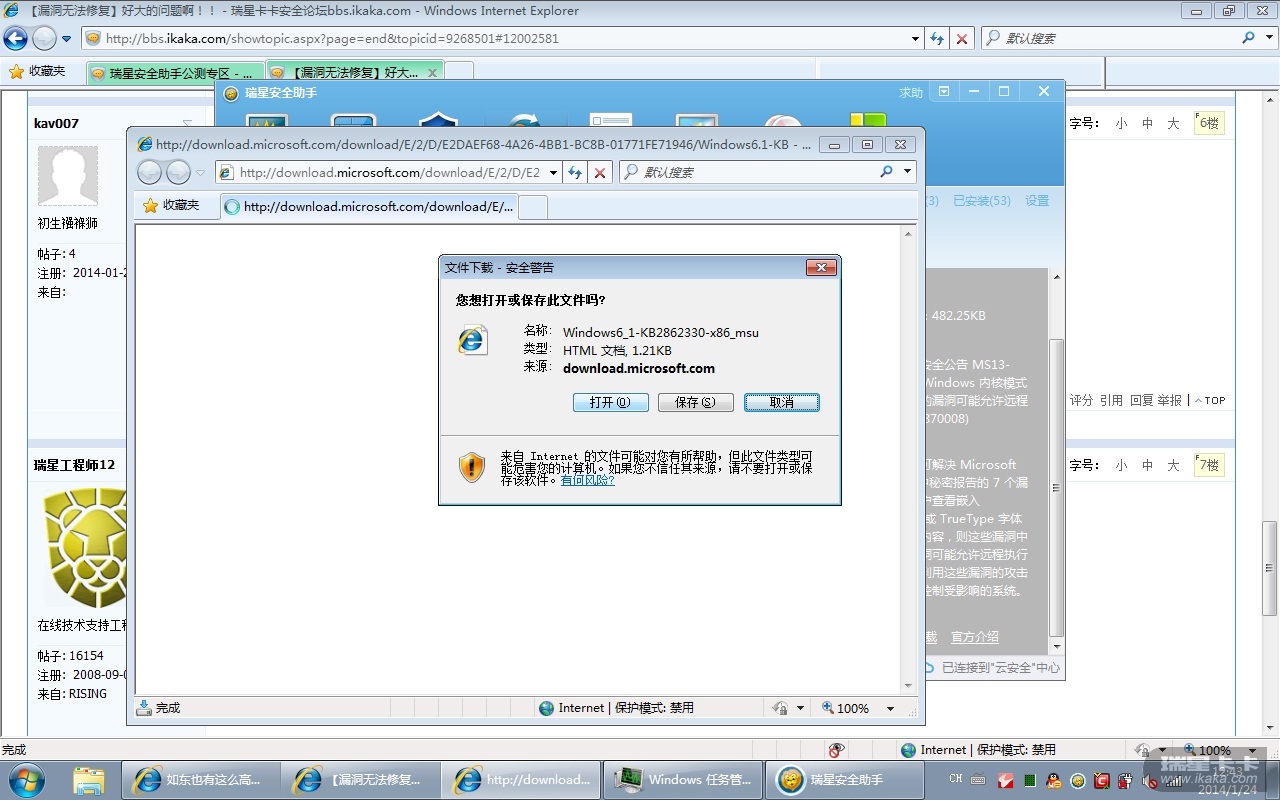This screenshot has height=800, width=1280.
Task: Switch to Windows 任务管理器 taskbar item
Action: (683, 779)
